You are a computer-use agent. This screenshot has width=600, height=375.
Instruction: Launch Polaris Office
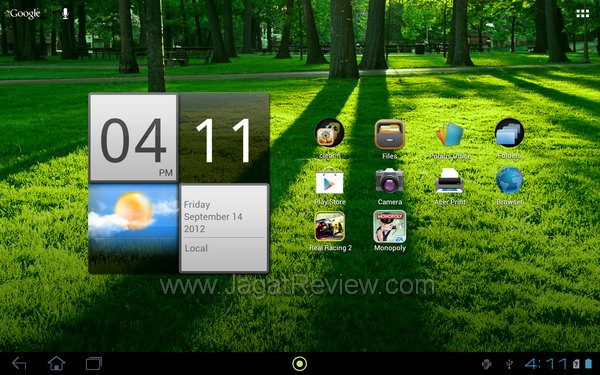click(450, 134)
